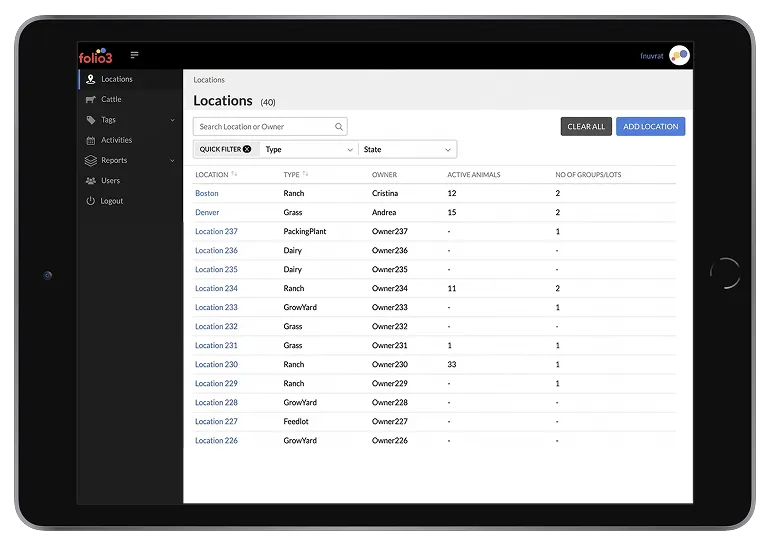Click the PackingPlant type cell

pos(305,231)
